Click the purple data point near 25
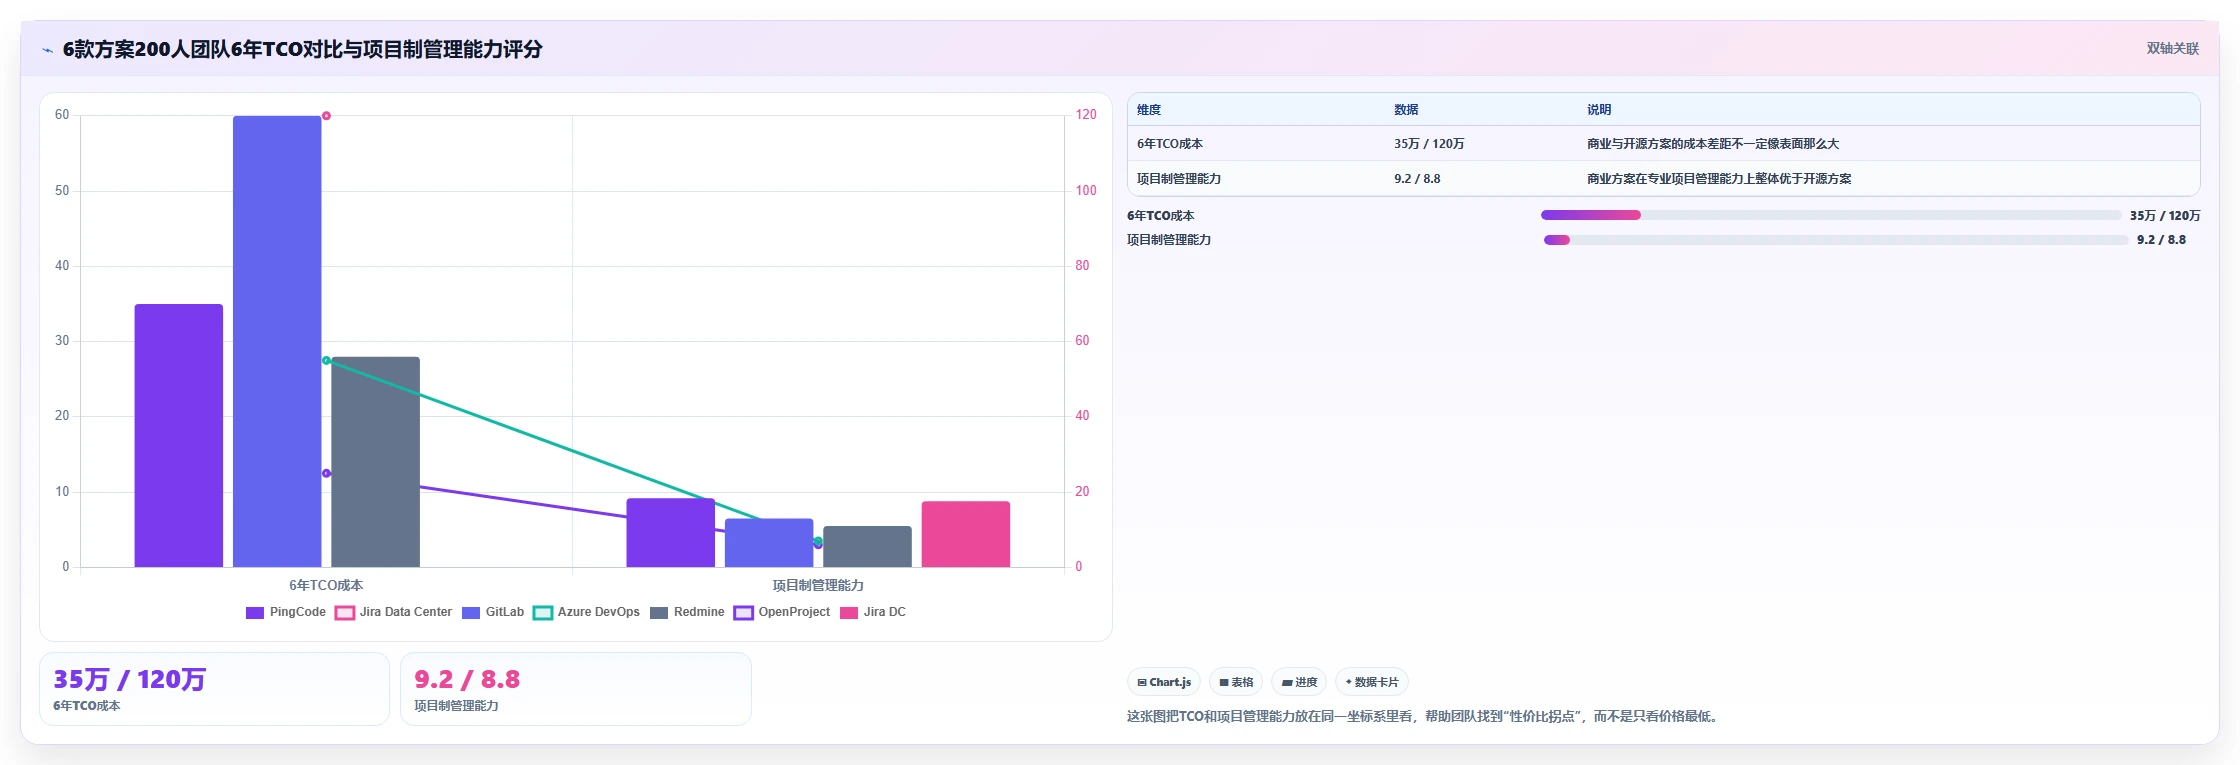This screenshot has height=765, width=2240. (x=326, y=473)
